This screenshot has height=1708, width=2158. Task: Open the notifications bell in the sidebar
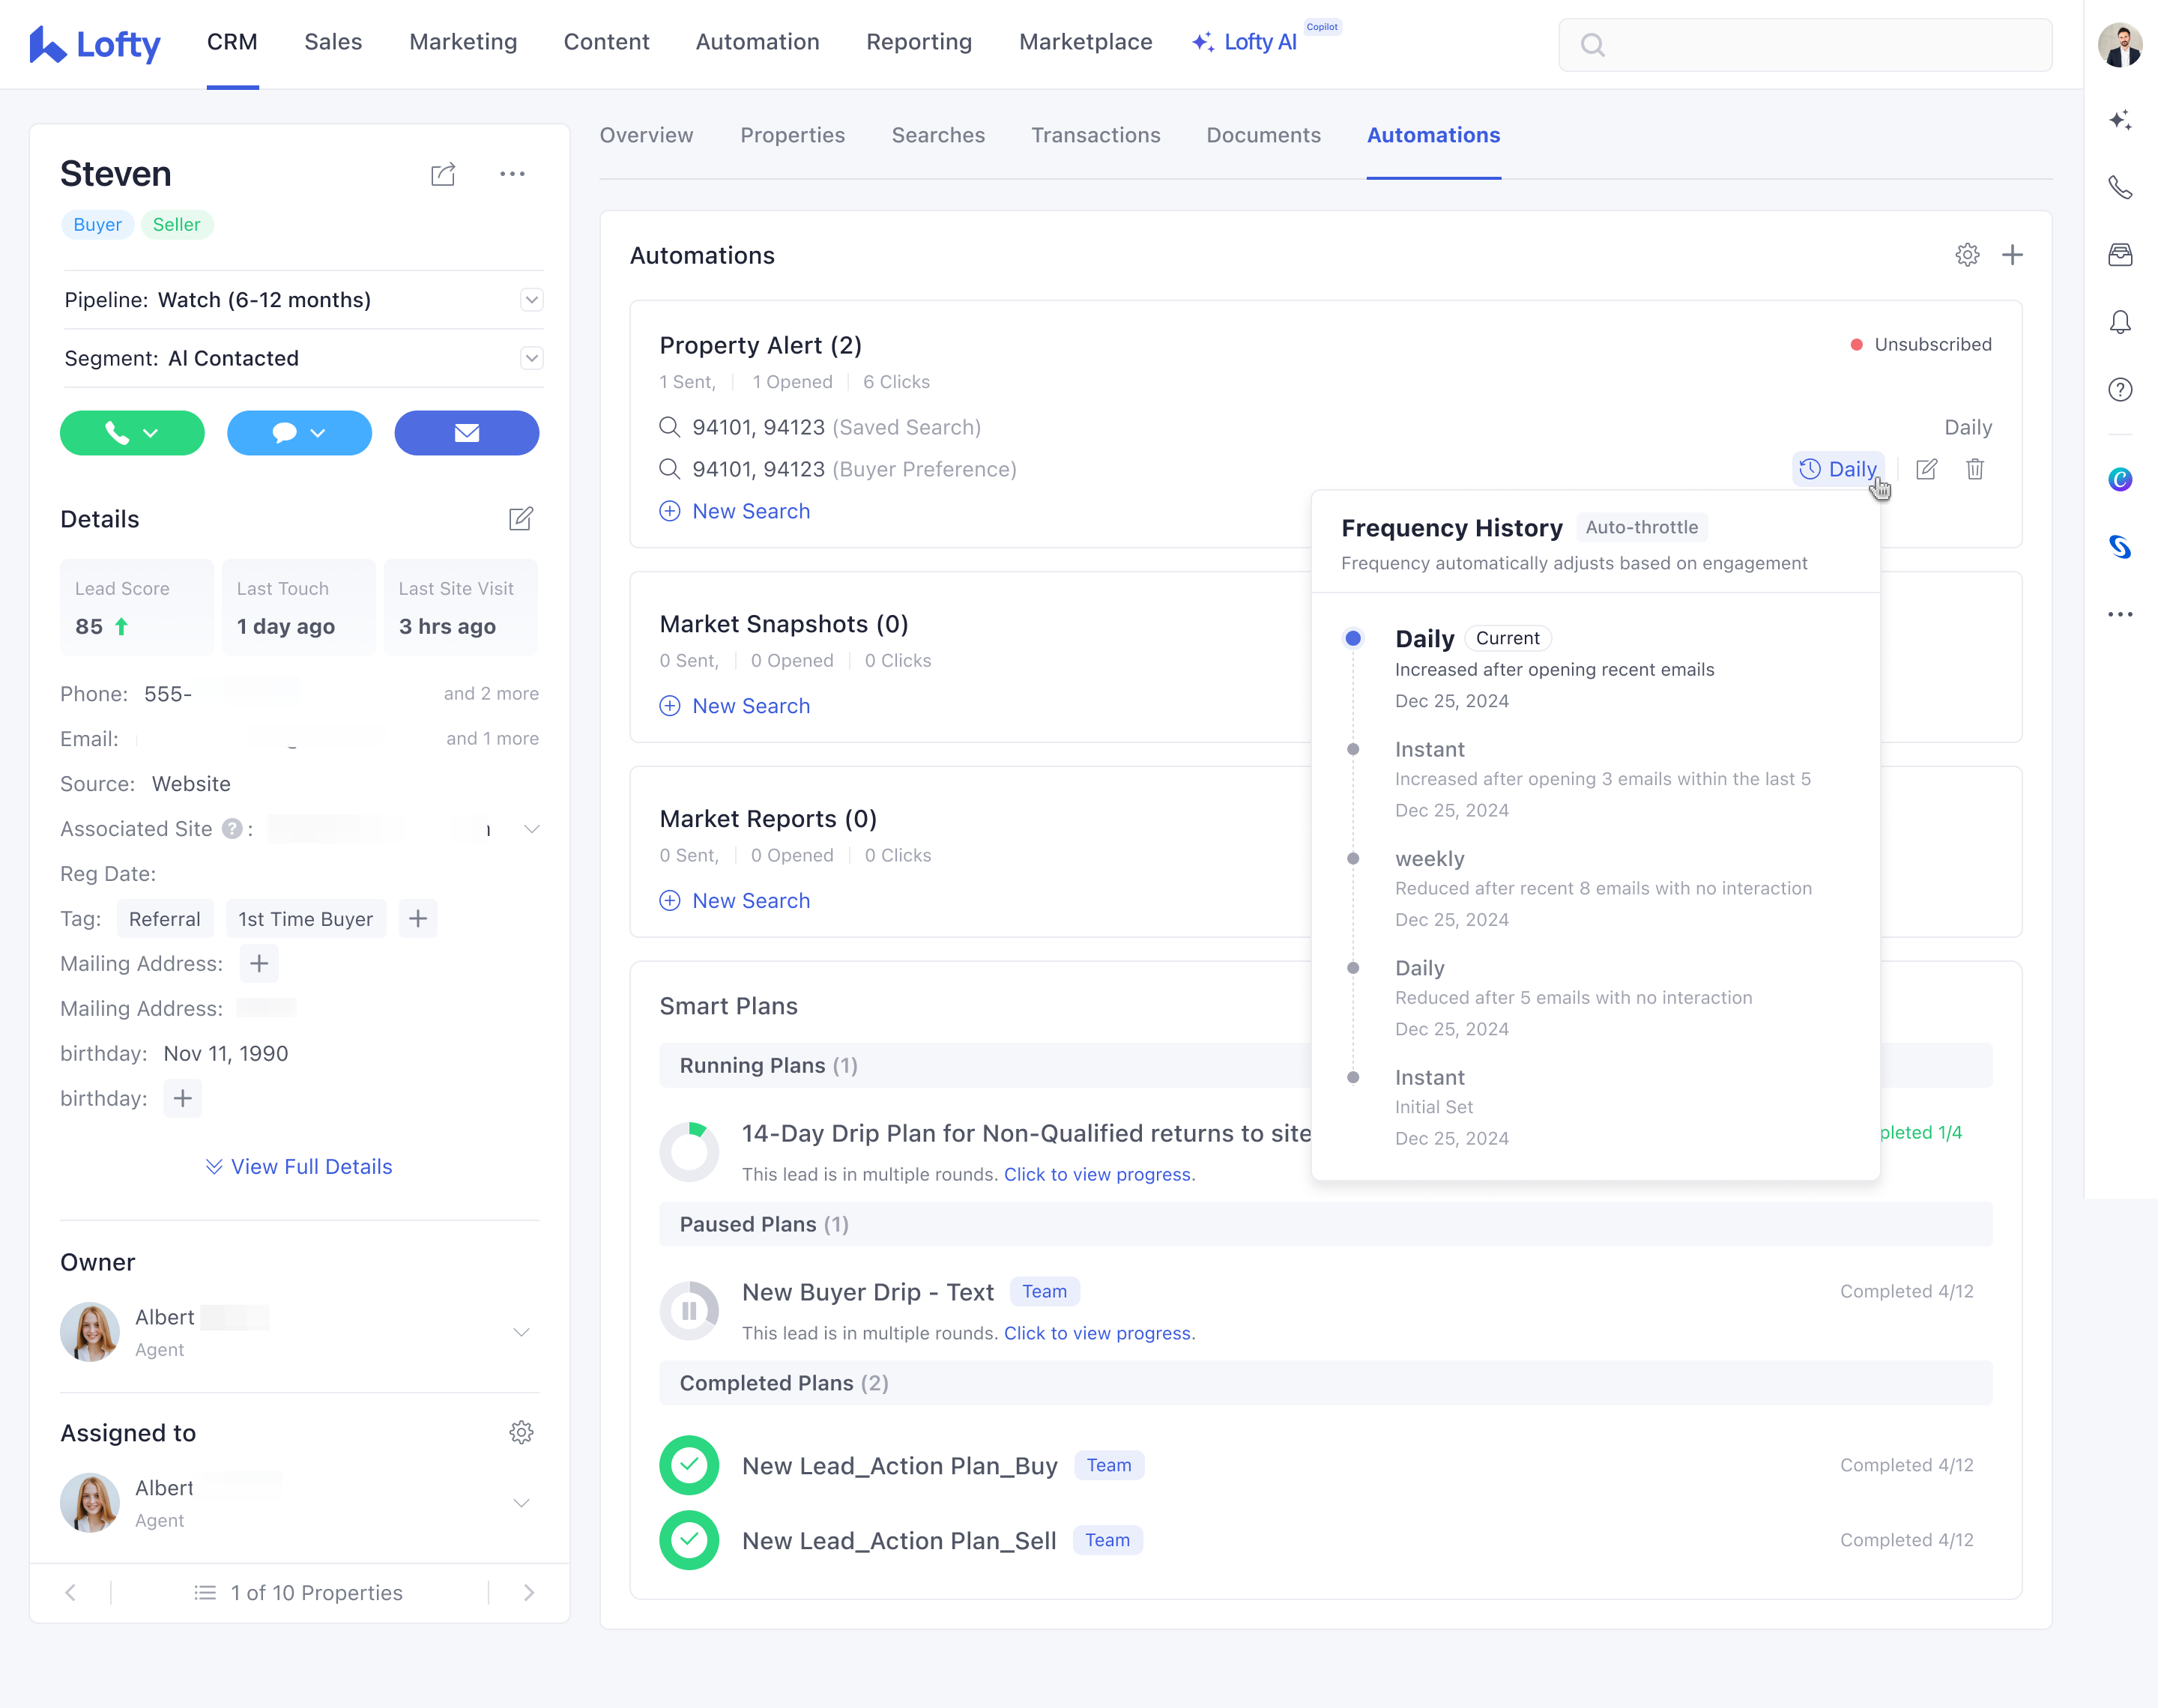tap(2119, 322)
